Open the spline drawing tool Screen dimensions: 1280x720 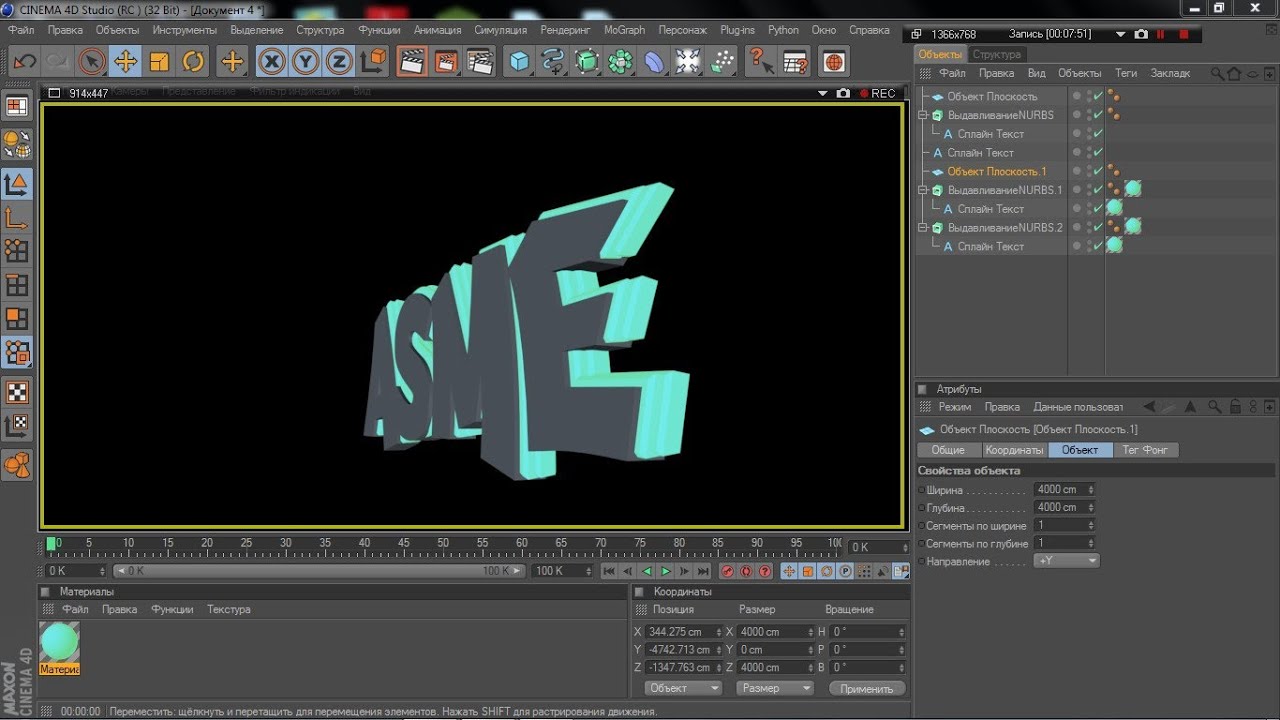coord(553,62)
